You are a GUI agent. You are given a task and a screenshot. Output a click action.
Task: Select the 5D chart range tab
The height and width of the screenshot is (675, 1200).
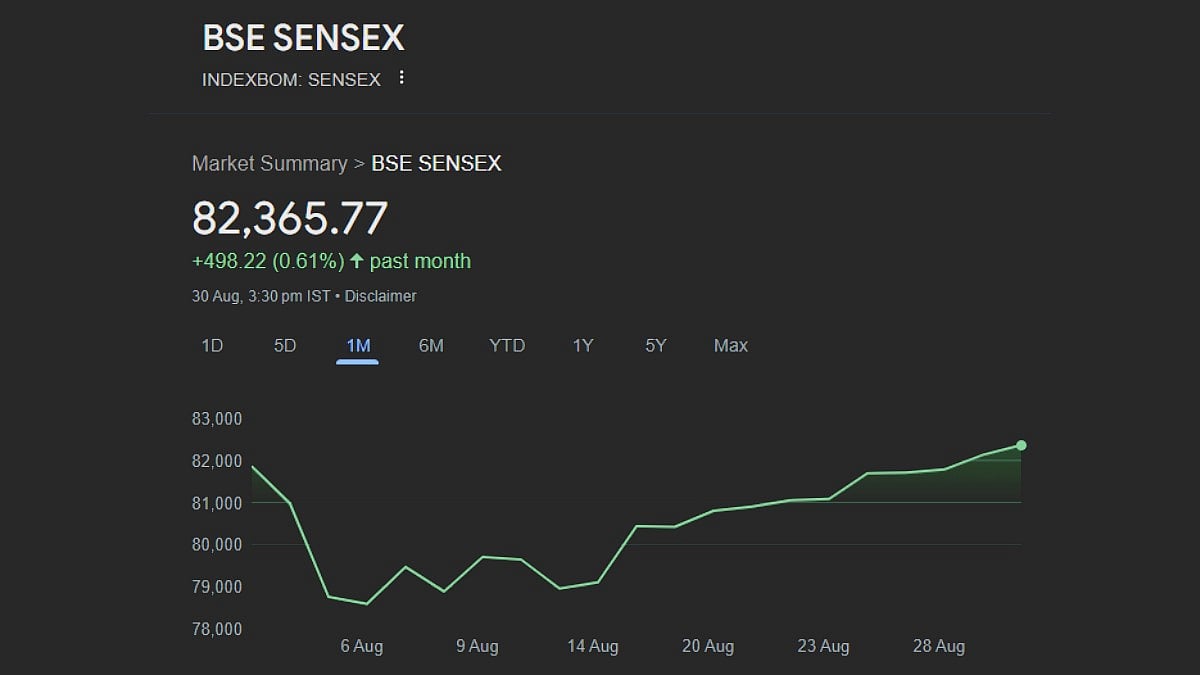pyautogui.click(x=285, y=346)
